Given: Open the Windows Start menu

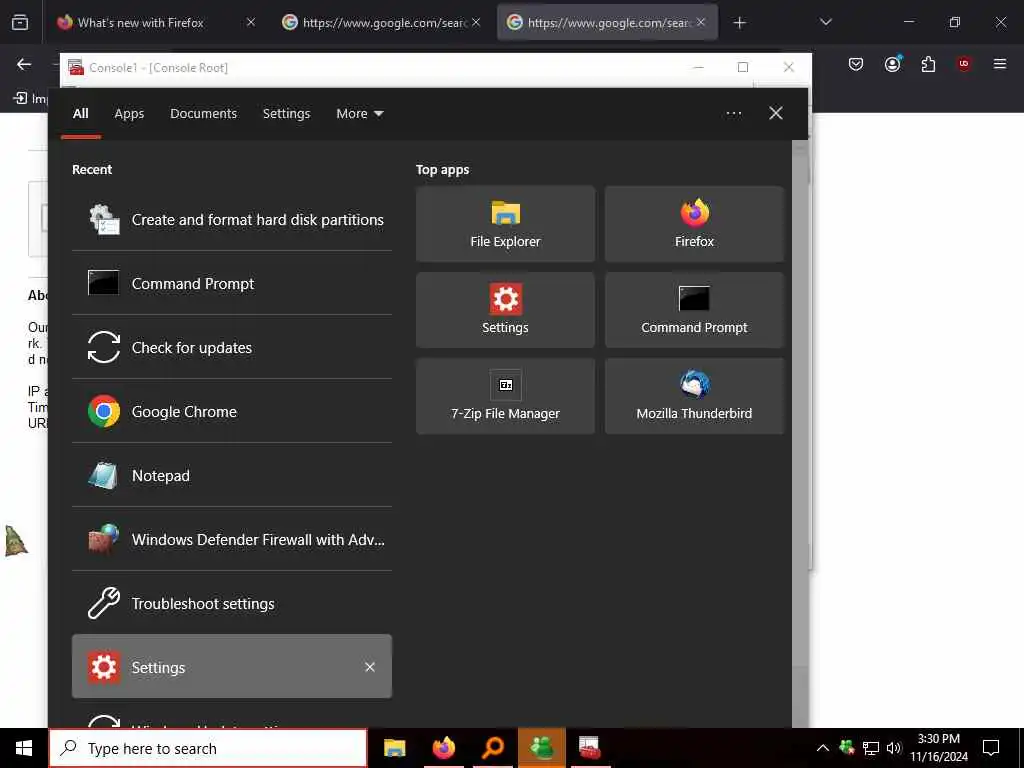Looking at the screenshot, I should click(x=24, y=748).
